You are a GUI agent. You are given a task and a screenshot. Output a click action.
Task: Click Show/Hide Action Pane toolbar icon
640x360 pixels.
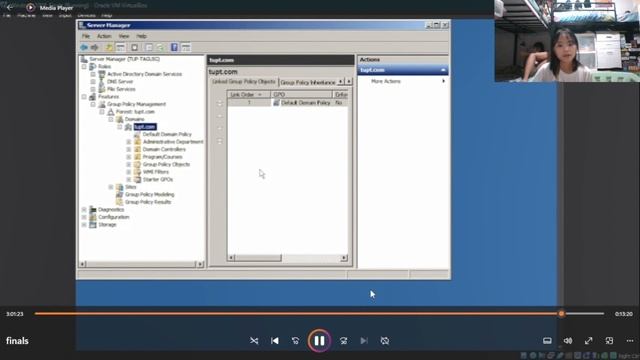pos(186,47)
